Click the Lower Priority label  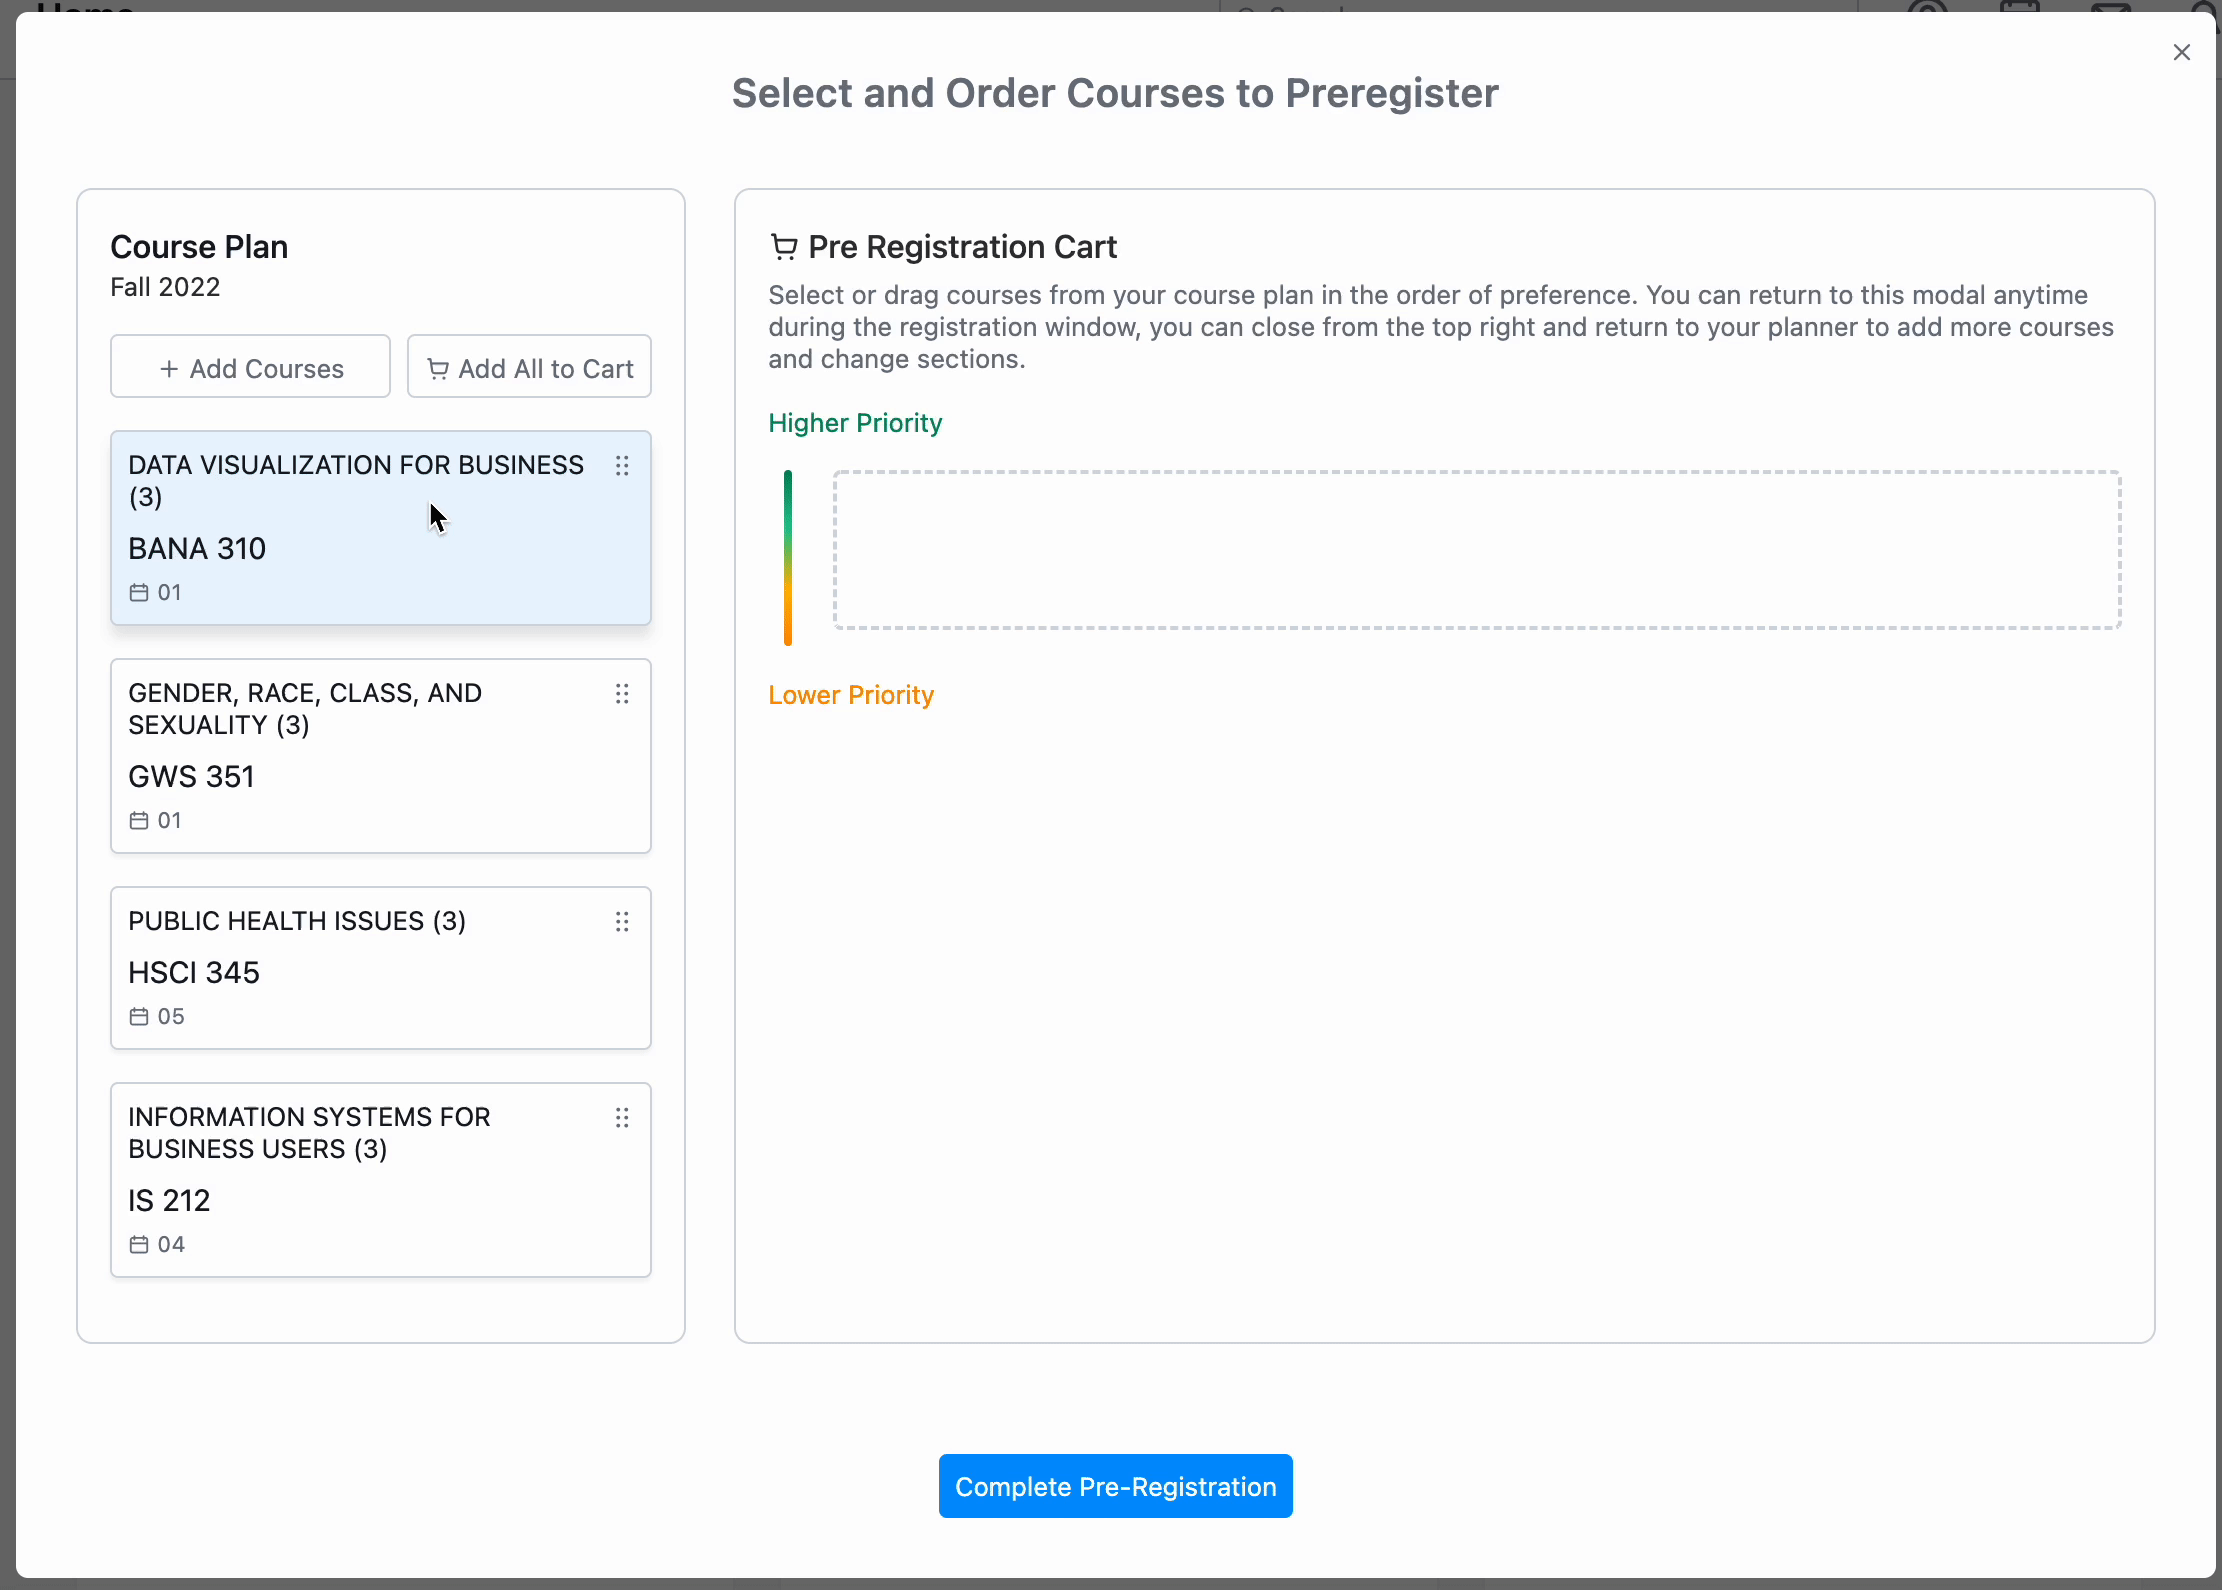851,695
